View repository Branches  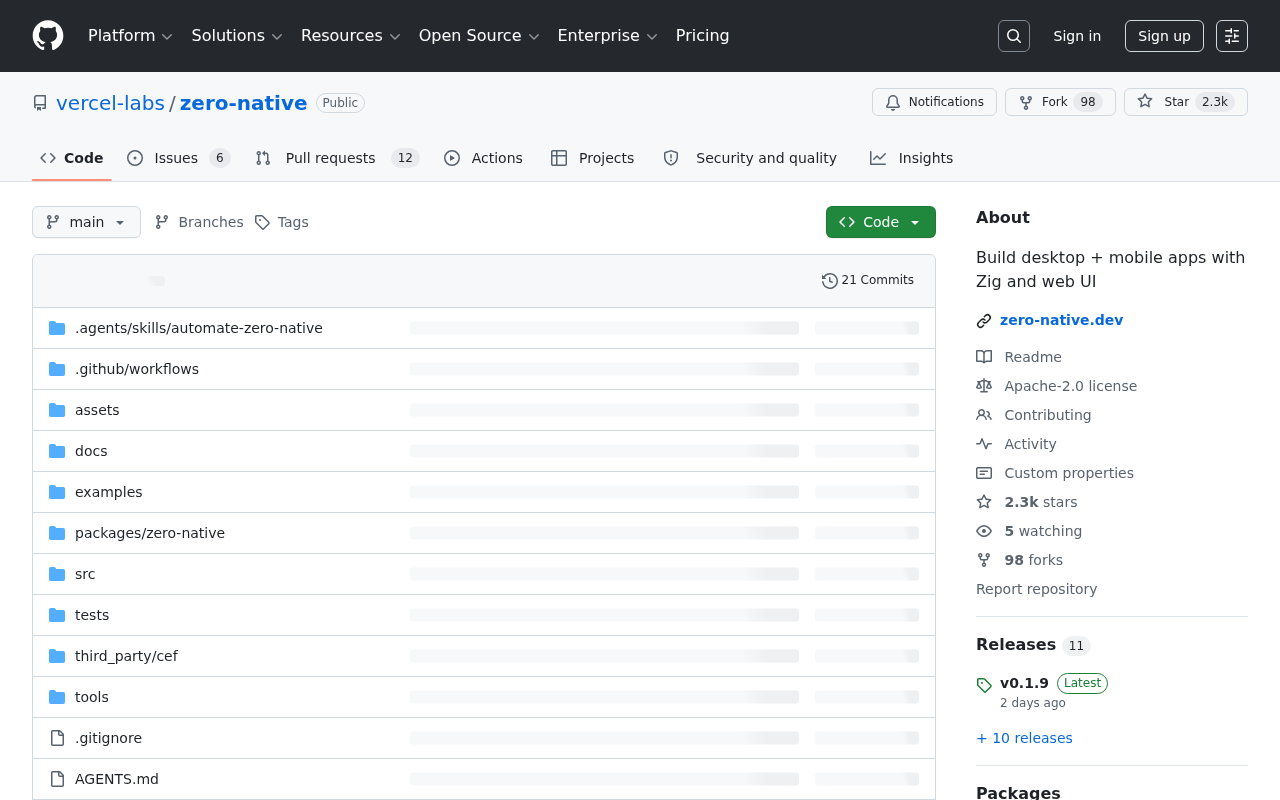[199, 222]
